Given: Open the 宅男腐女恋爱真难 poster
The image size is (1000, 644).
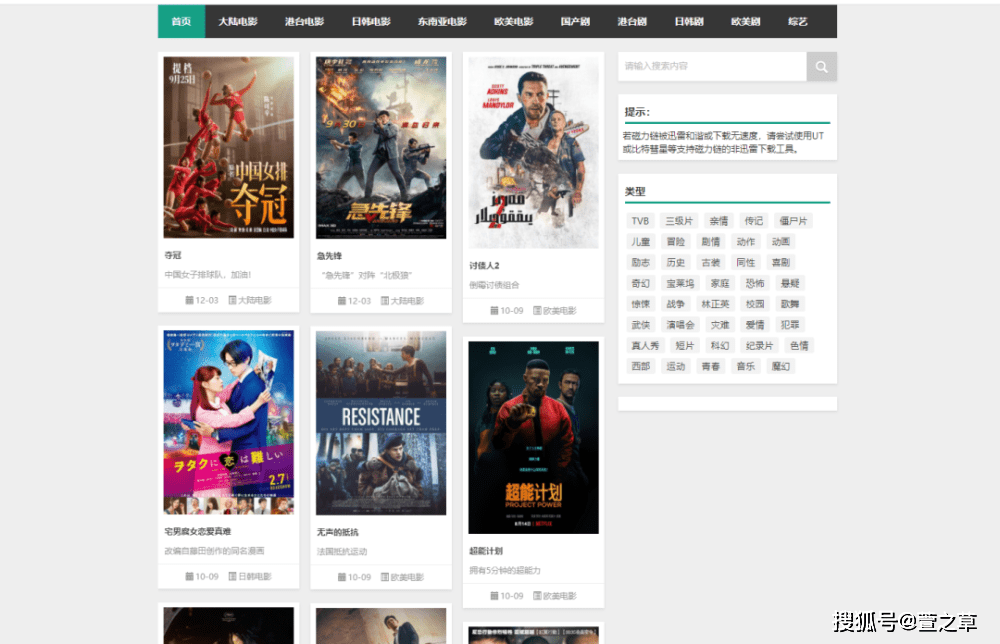Looking at the screenshot, I should pos(228,422).
